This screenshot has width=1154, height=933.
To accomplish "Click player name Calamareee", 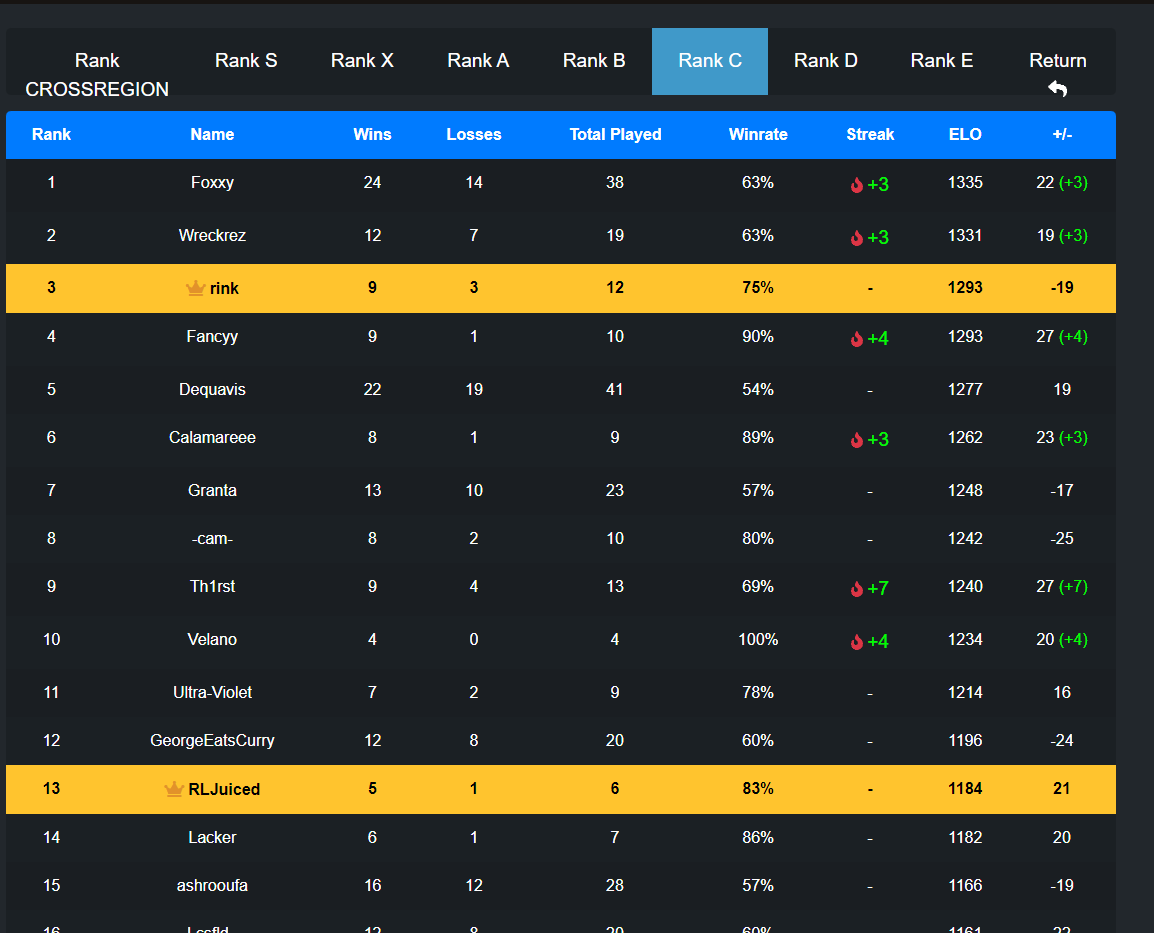I will click(212, 437).
